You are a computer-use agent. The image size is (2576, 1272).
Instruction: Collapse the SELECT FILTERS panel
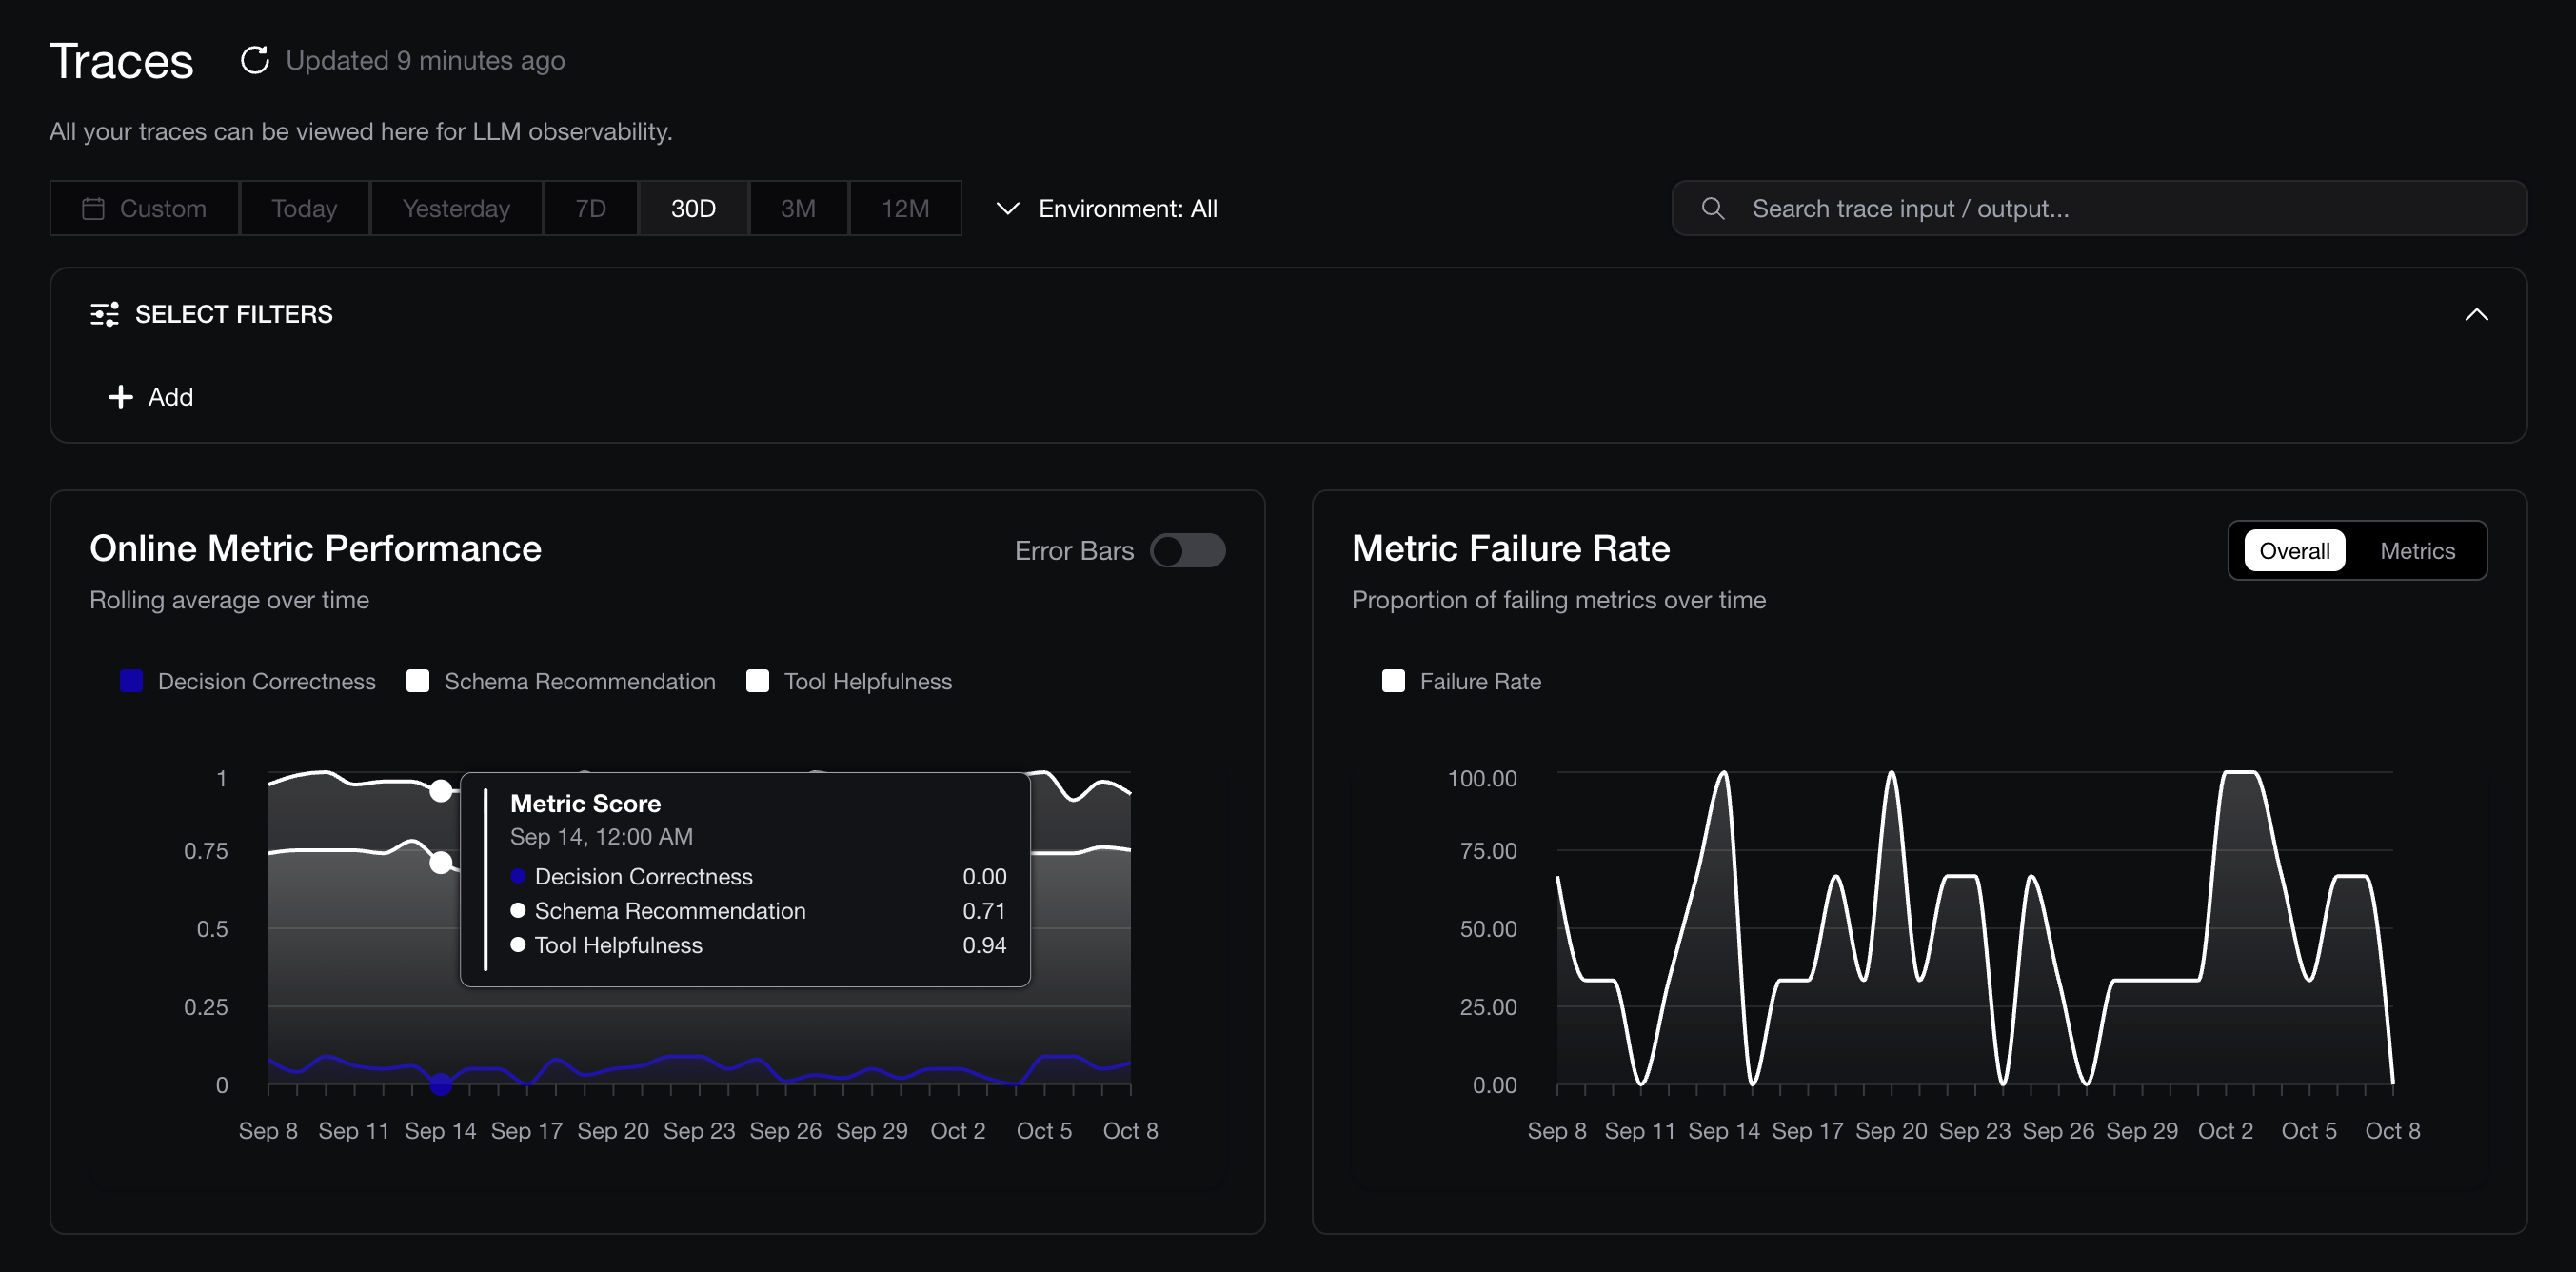click(x=2477, y=314)
